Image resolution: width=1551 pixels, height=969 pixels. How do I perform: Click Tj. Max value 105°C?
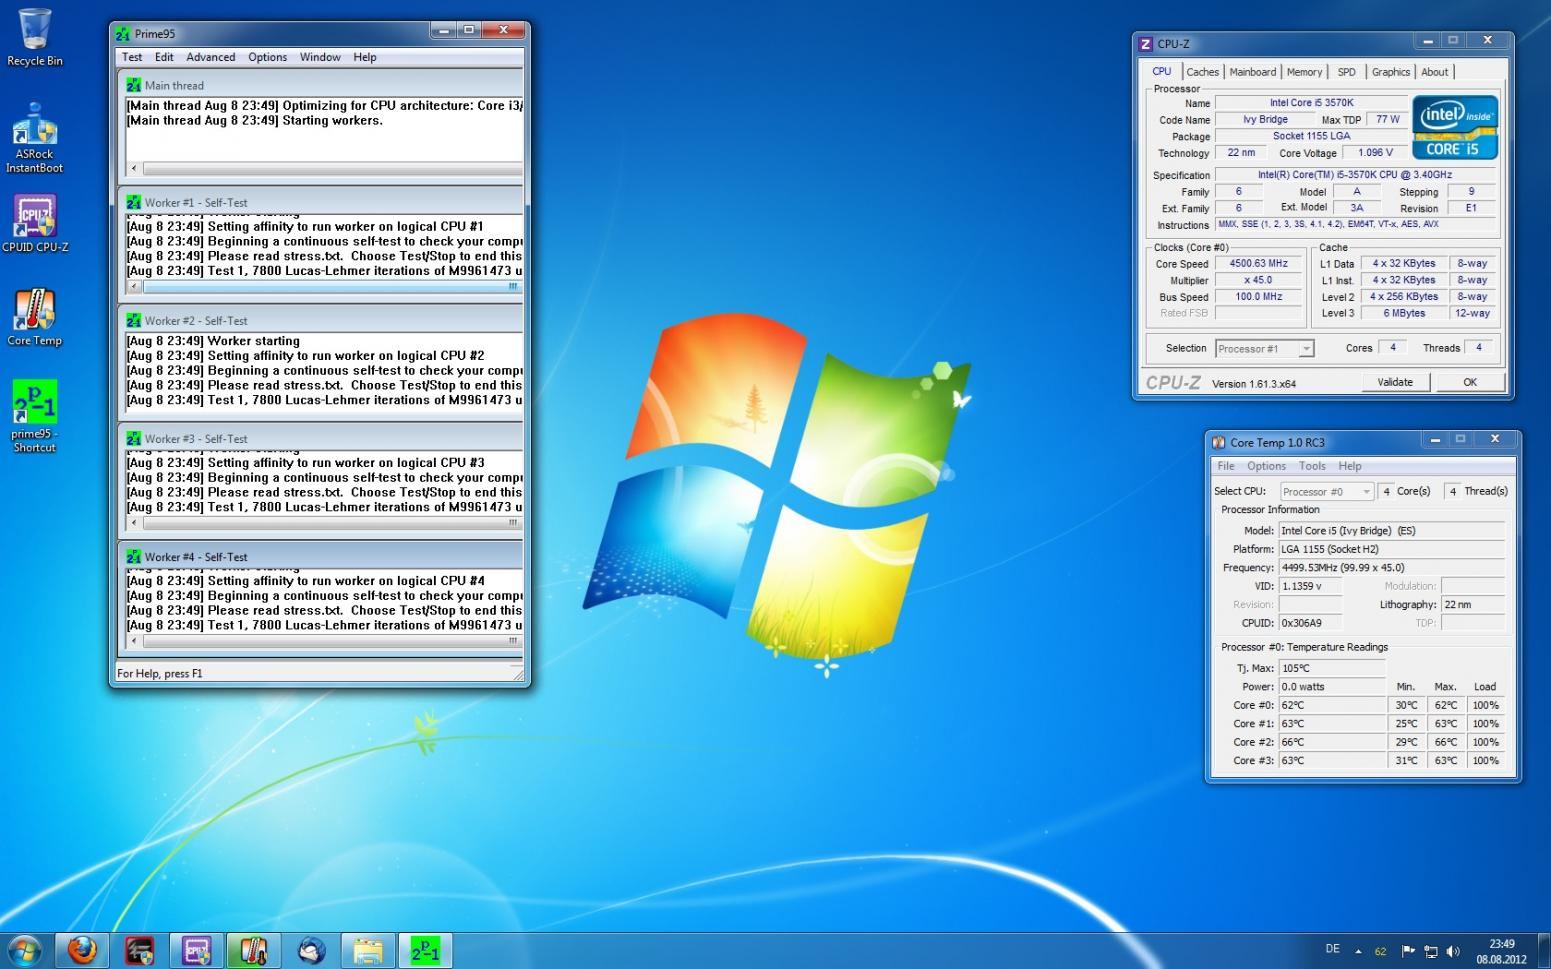1332,668
